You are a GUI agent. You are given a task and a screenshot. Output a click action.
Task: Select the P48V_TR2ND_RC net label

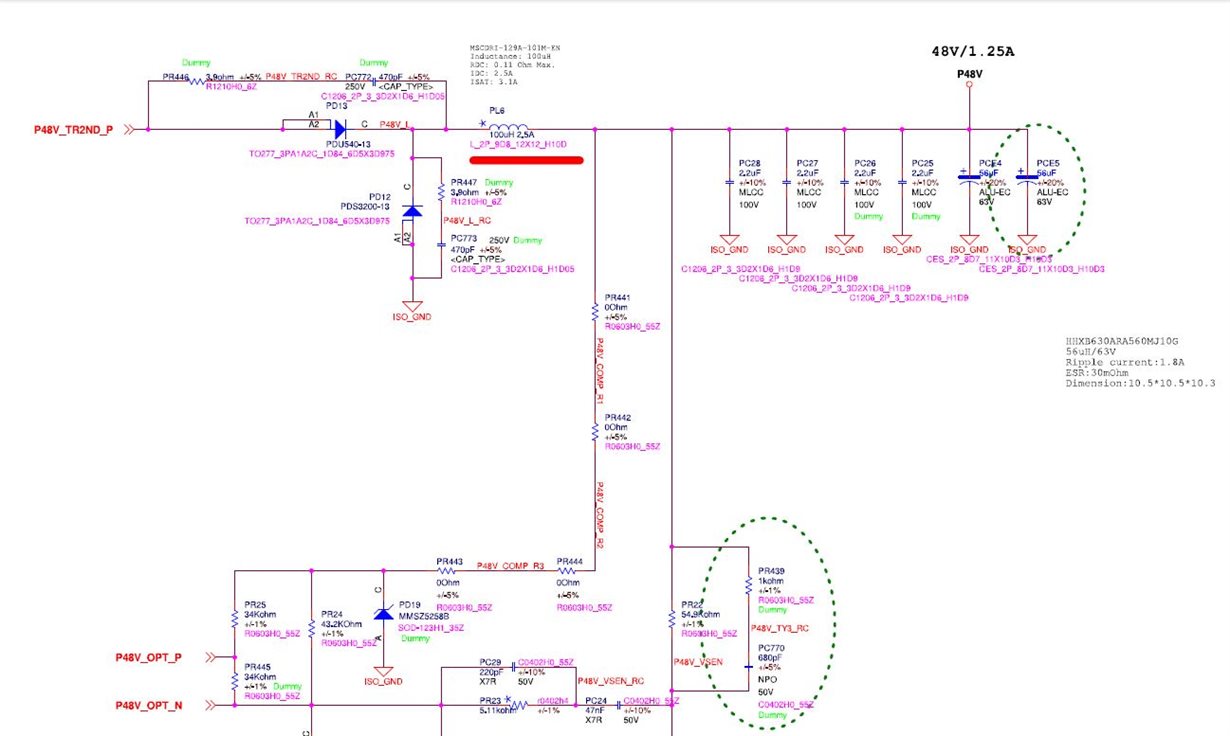tap(302, 76)
